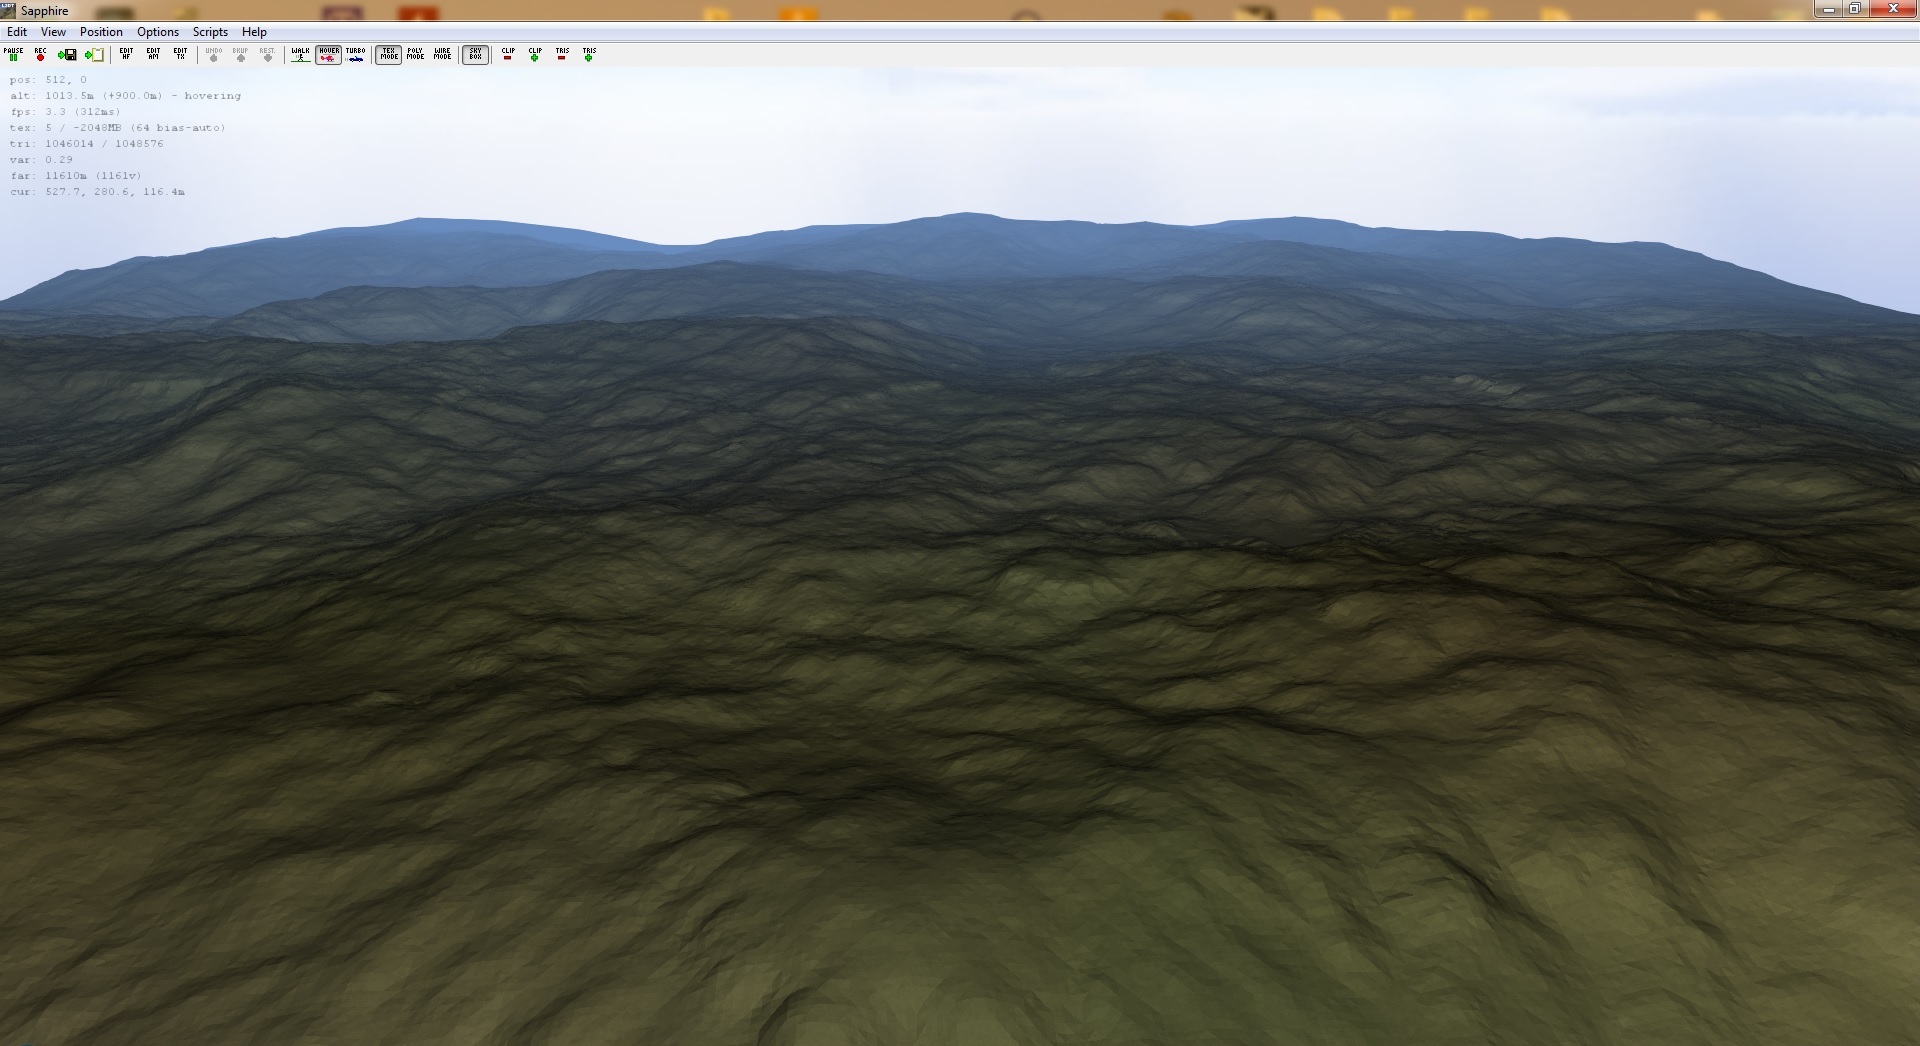
Task: Toggle TEX MODE rendering
Action: [388, 54]
